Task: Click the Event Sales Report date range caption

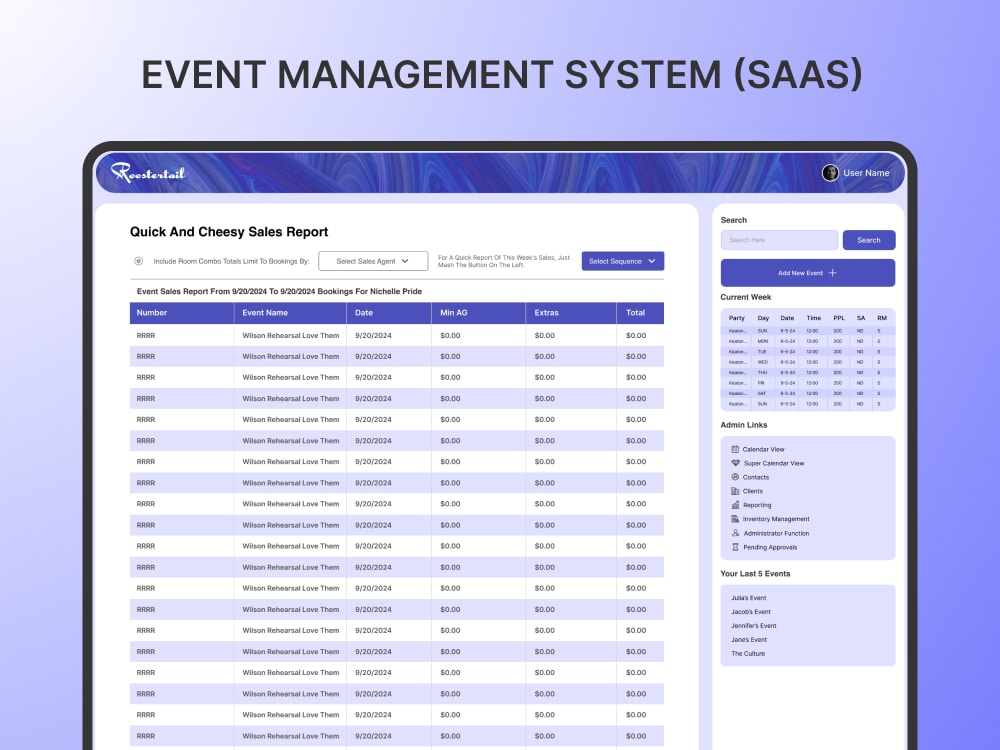Action: coord(279,291)
